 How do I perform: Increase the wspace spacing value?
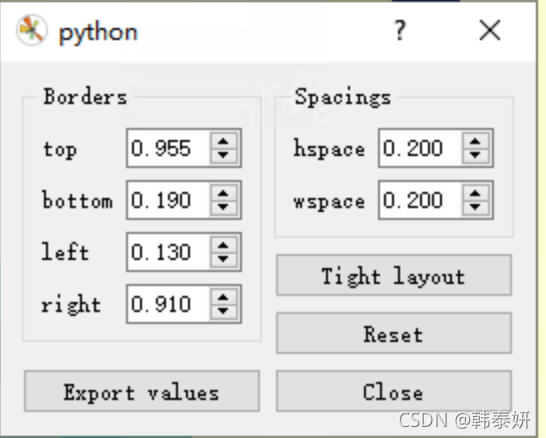[475, 193]
